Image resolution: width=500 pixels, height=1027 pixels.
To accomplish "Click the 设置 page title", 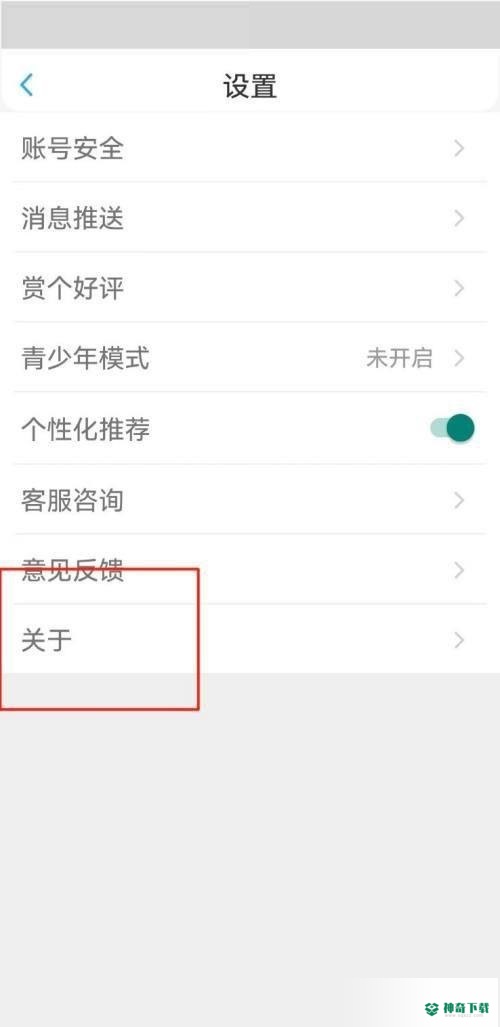I will tap(250, 86).
